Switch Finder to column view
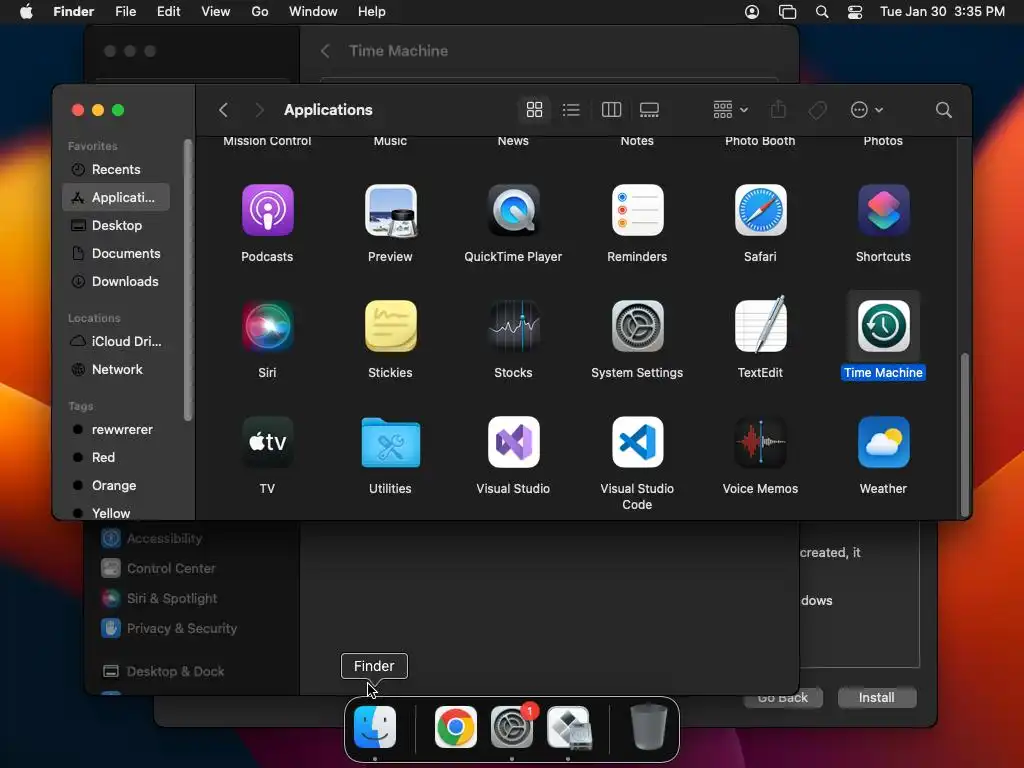1024x768 pixels. tap(611, 110)
